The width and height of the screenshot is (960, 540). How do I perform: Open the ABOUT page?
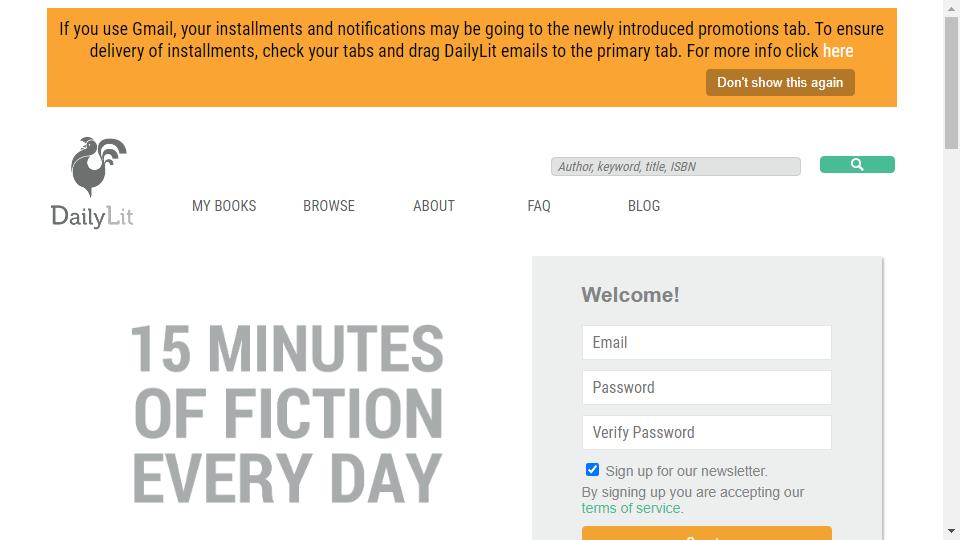pos(434,206)
